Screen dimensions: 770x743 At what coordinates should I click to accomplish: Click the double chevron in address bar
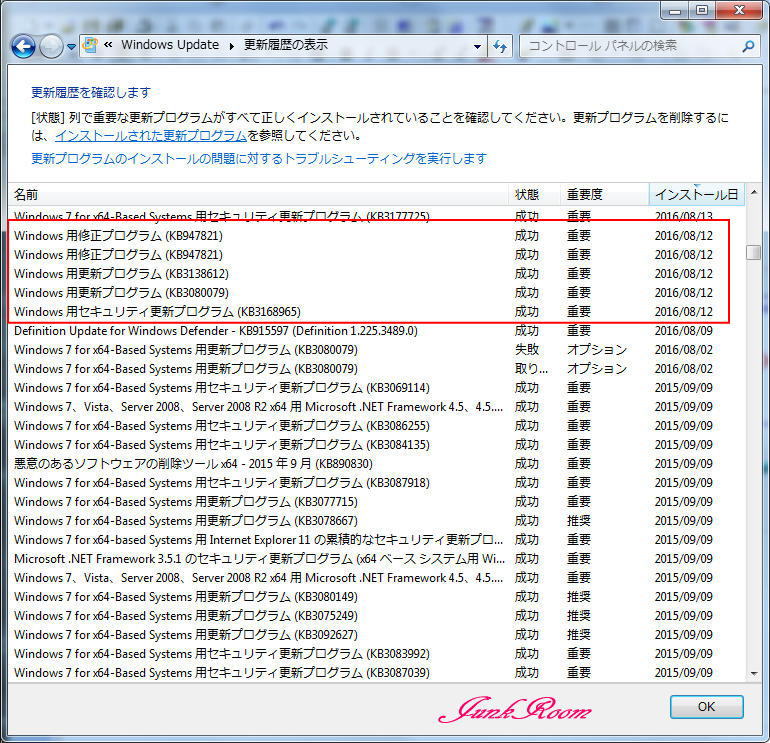[x=108, y=45]
